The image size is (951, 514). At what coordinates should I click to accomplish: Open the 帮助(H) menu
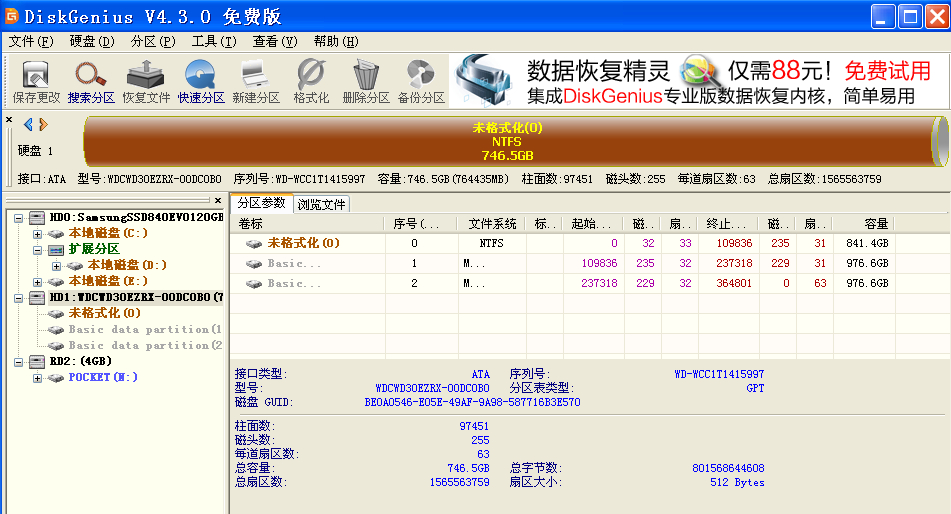pyautogui.click(x=336, y=41)
